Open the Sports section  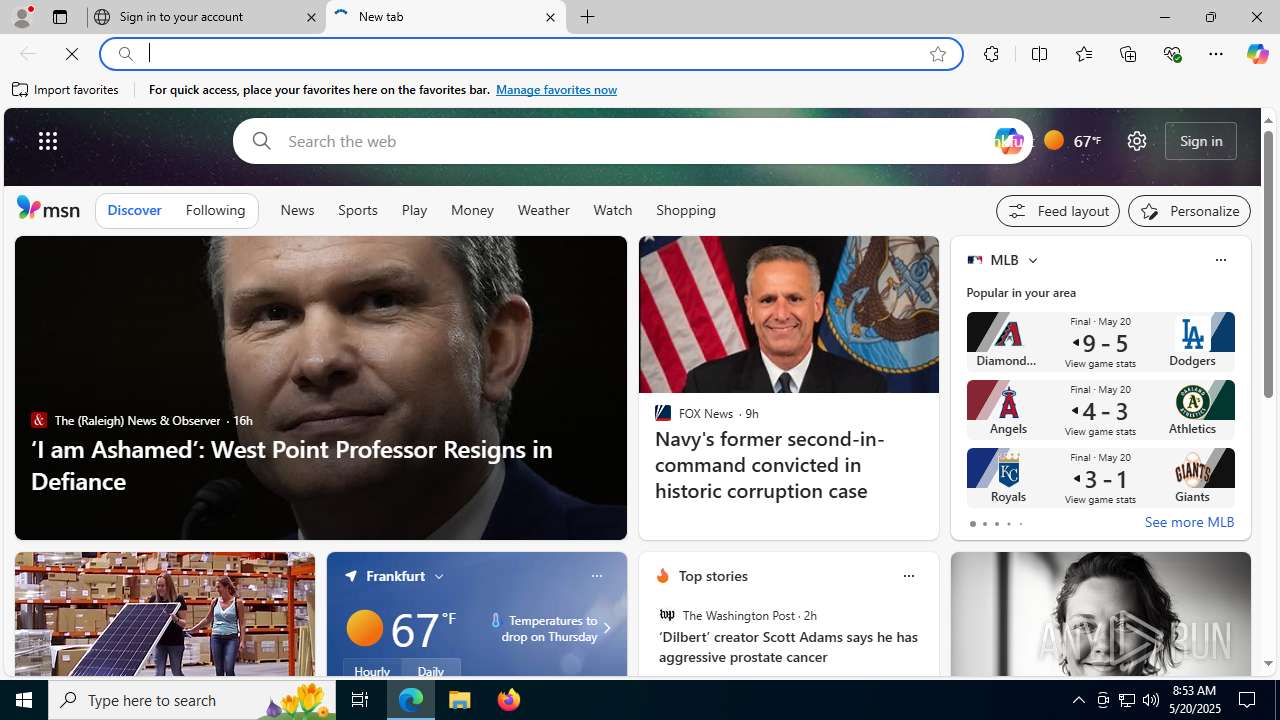click(357, 210)
